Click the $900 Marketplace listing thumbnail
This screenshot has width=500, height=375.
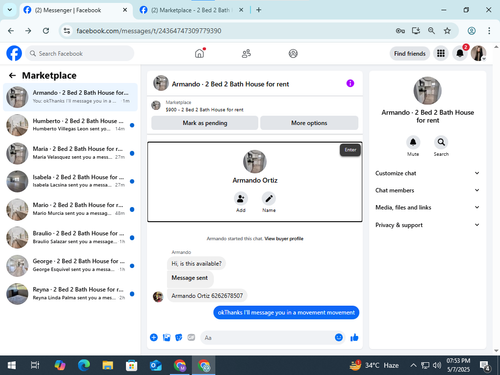[x=156, y=106]
